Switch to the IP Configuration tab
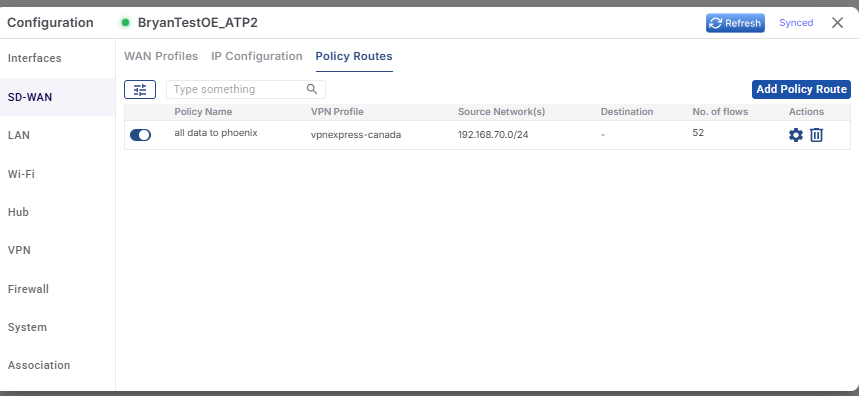Viewport: 859px width, 396px height. click(x=257, y=56)
